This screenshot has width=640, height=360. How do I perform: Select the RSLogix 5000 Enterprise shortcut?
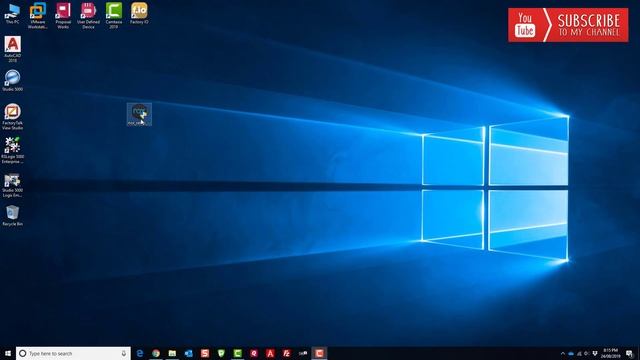[x=12, y=151]
